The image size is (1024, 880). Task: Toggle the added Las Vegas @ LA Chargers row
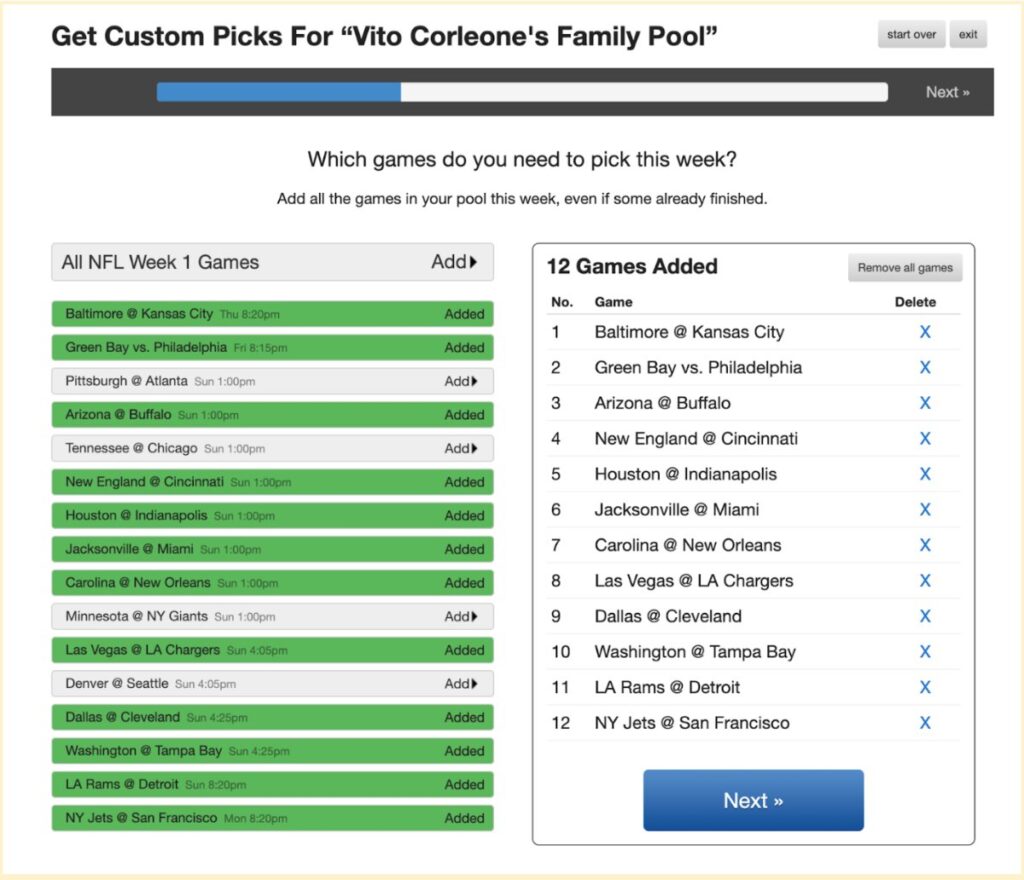(x=272, y=650)
